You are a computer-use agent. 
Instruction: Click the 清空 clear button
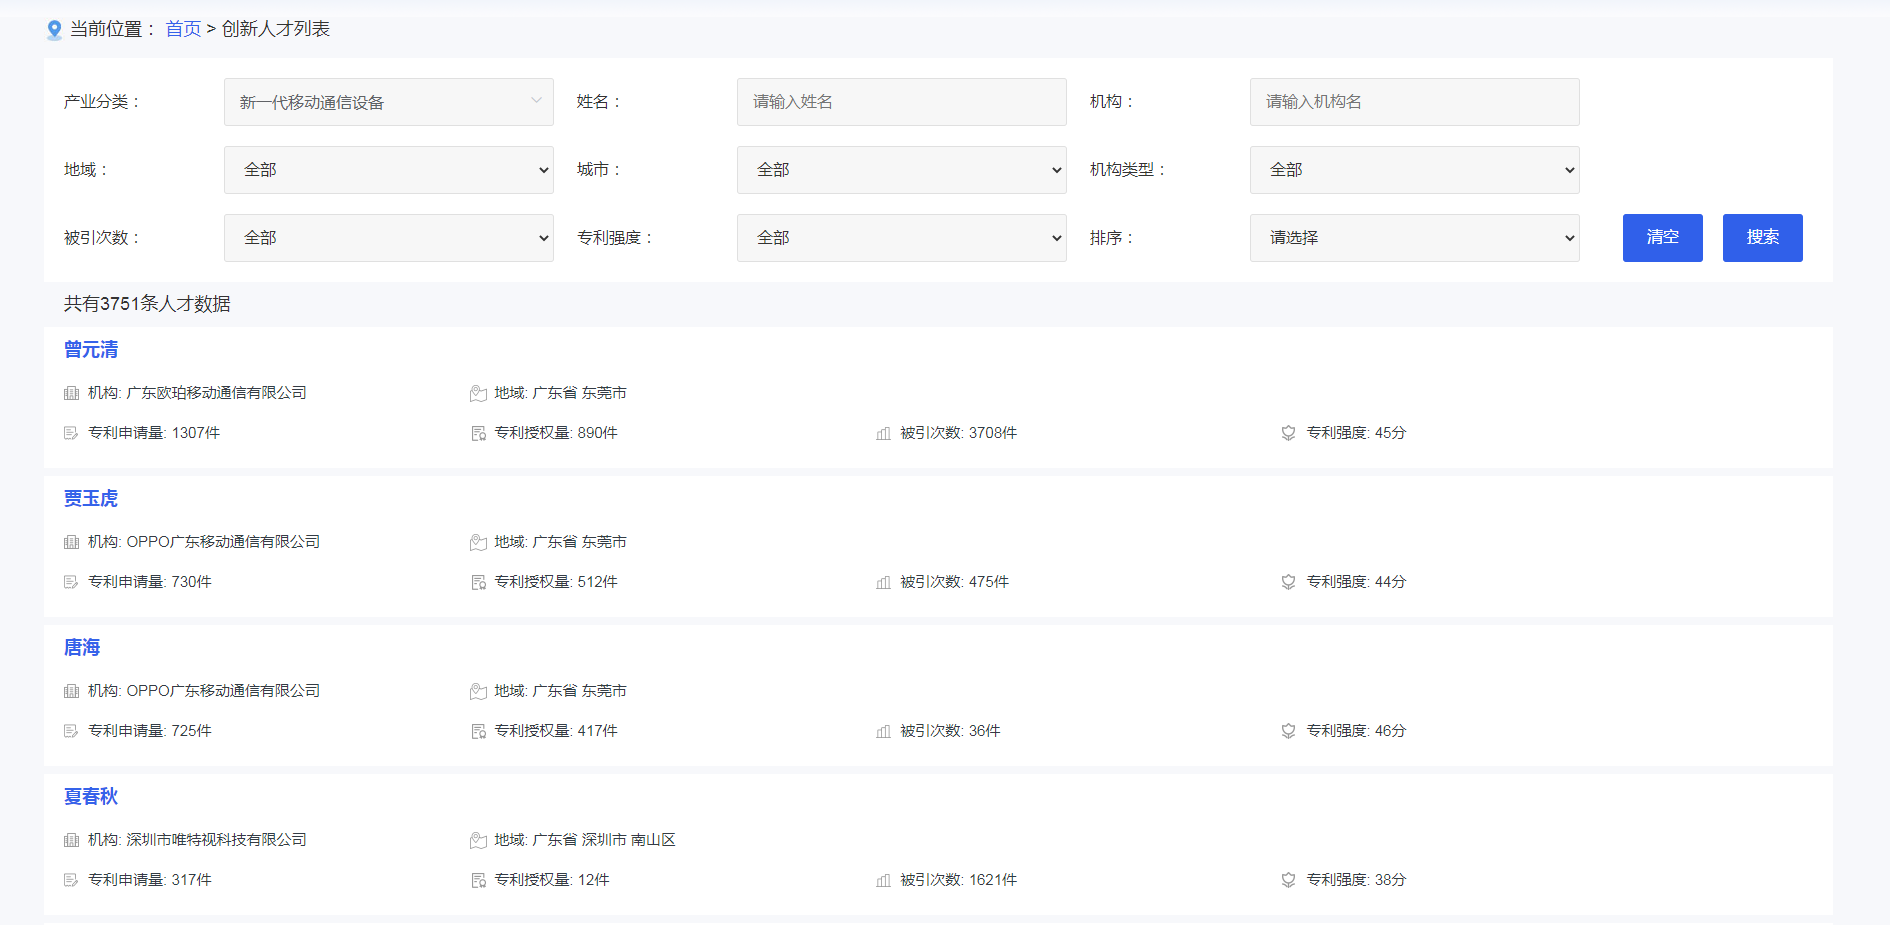(1663, 238)
